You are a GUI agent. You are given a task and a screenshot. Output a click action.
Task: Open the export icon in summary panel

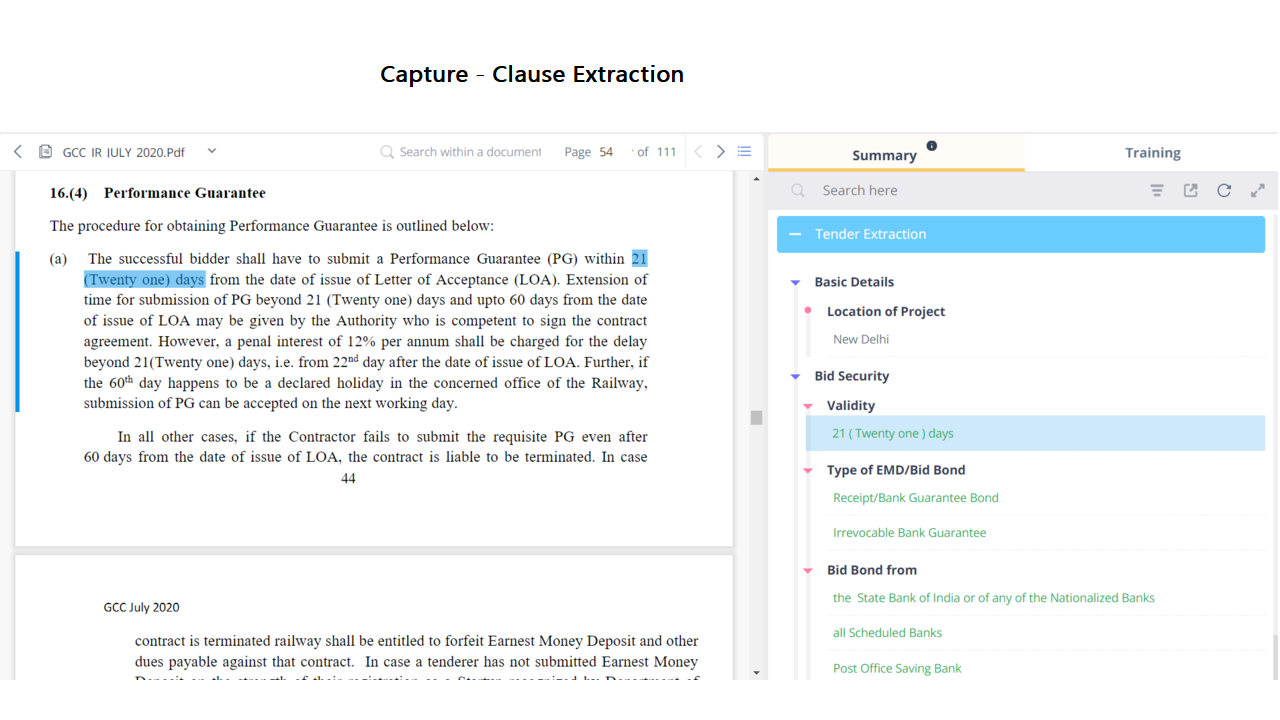pyautogui.click(x=1190, y=190)
